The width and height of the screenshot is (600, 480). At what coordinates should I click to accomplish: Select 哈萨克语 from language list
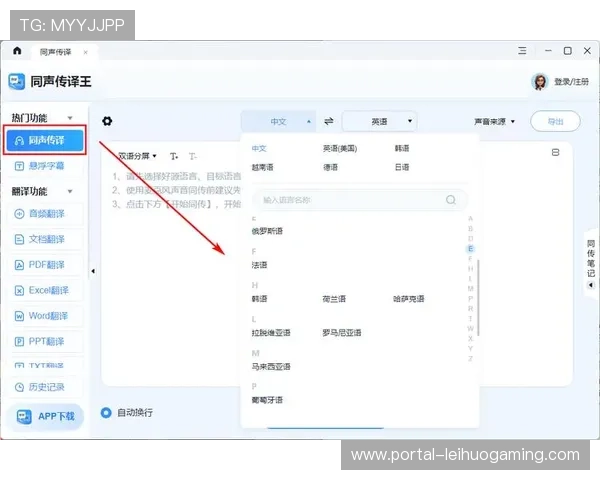409,299
